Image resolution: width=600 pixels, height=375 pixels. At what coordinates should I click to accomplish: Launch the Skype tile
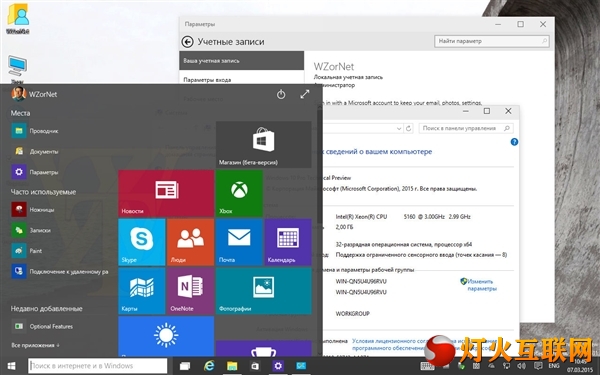tap(142, 242)
